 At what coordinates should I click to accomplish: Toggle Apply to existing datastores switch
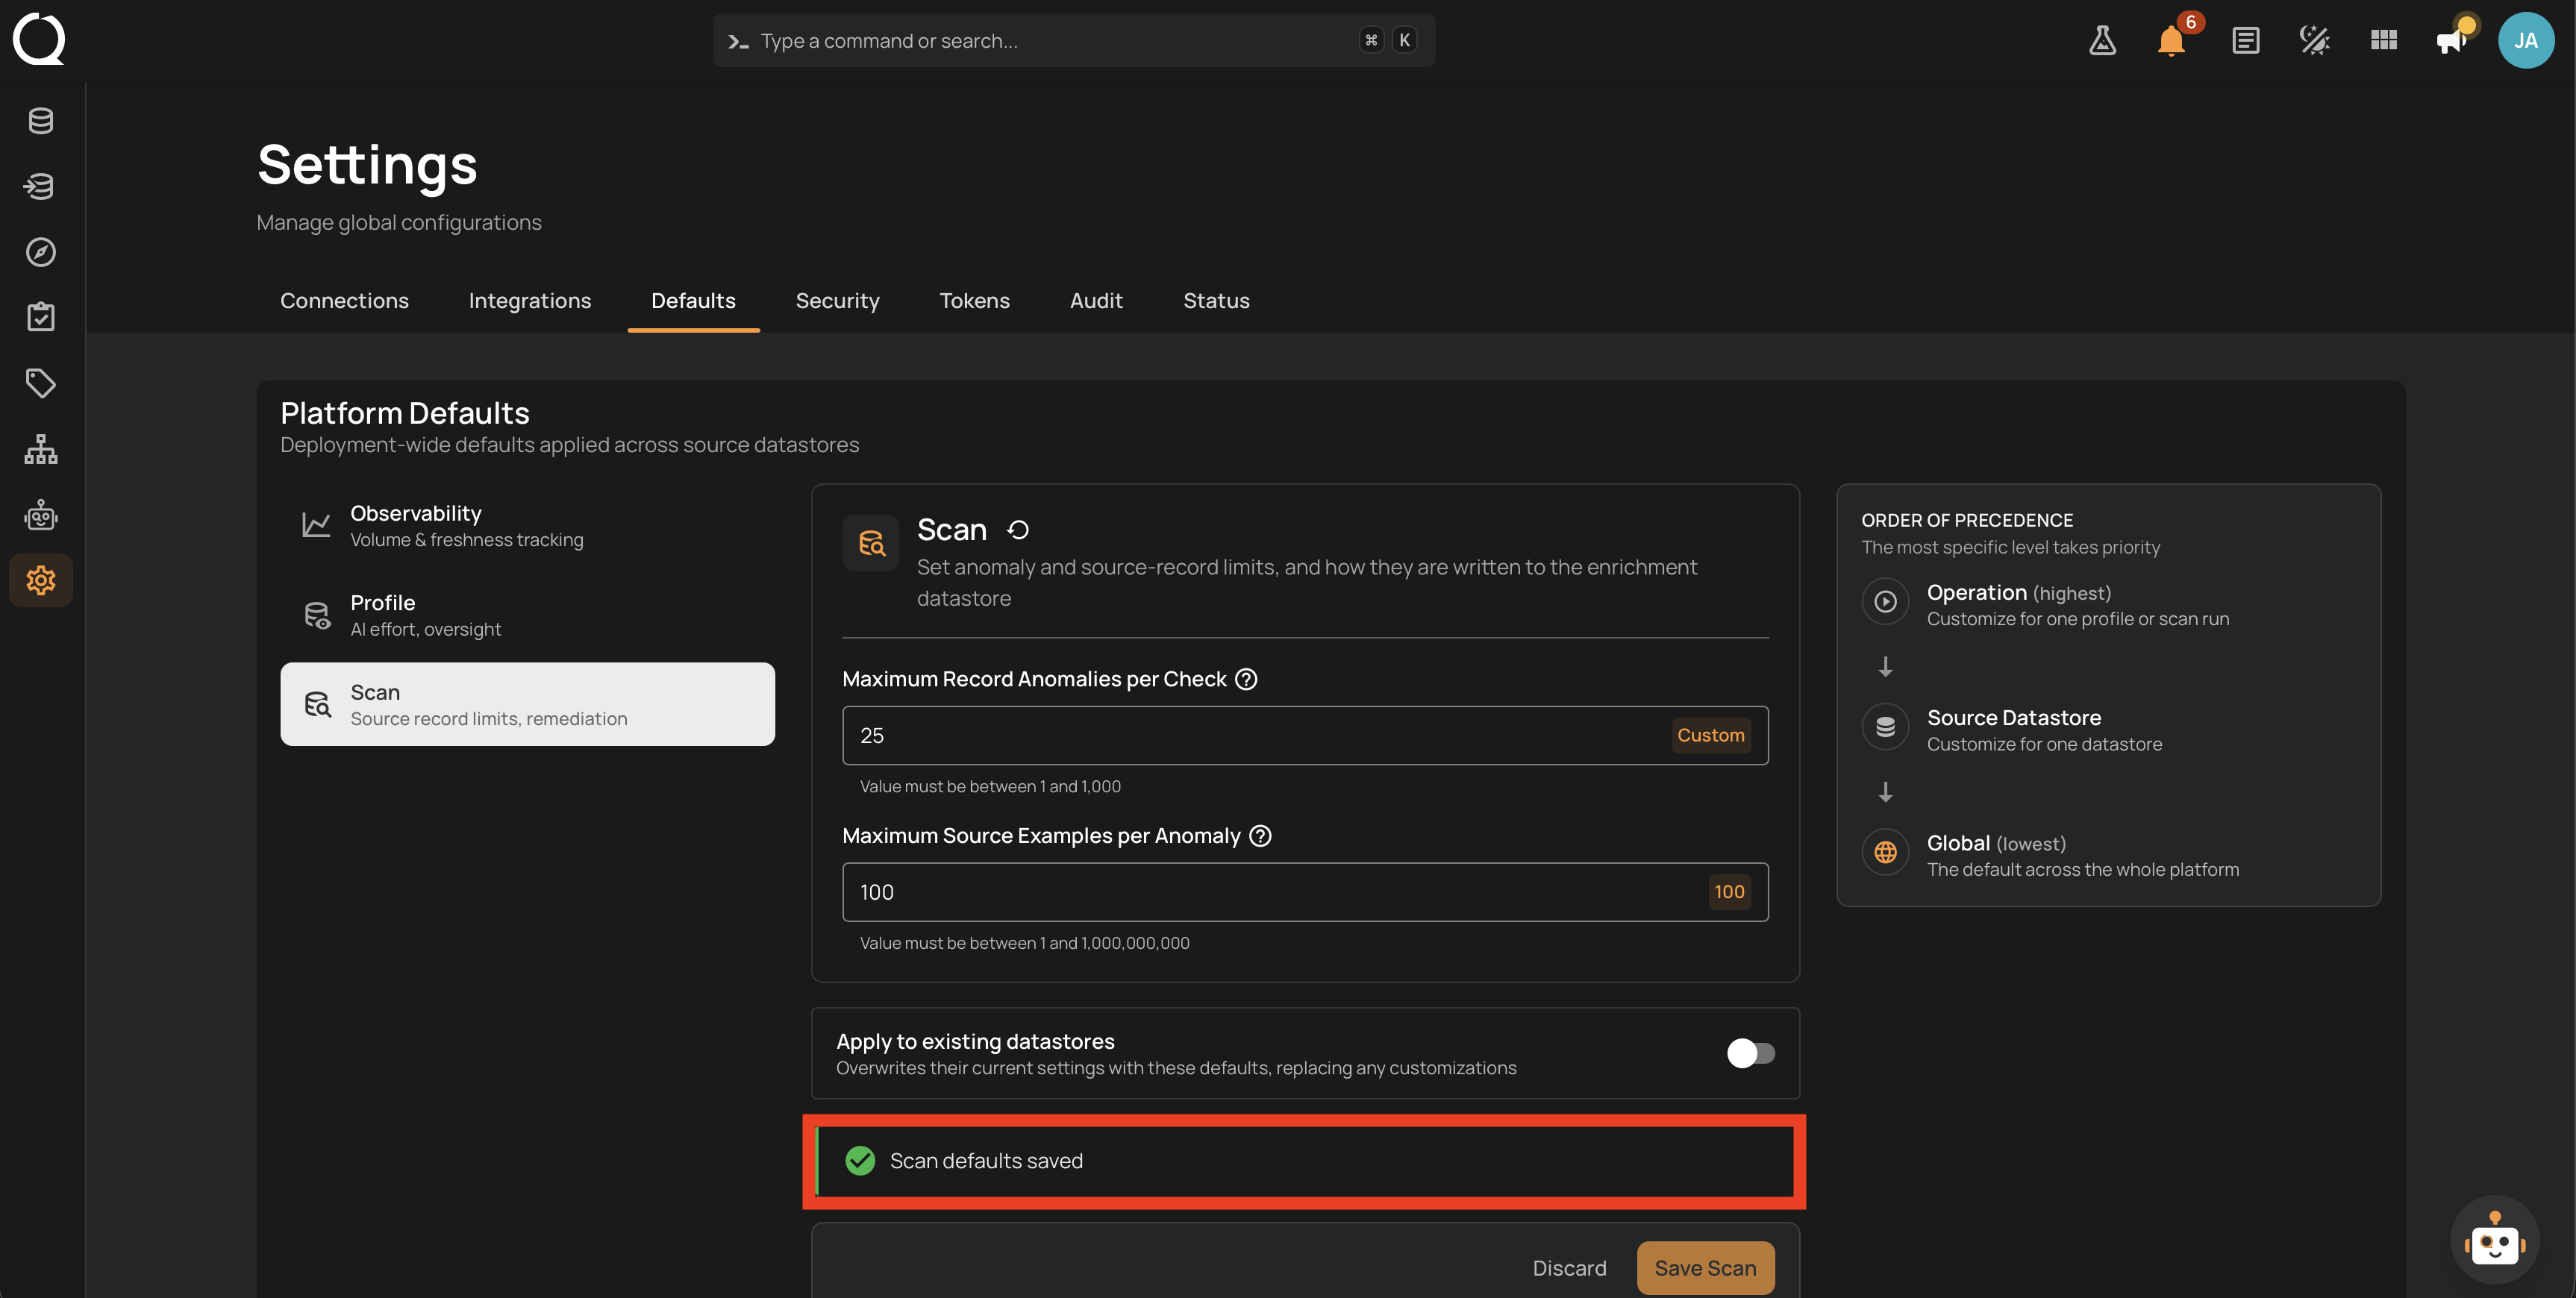pyautogui.click(x=1750, y=1053)
